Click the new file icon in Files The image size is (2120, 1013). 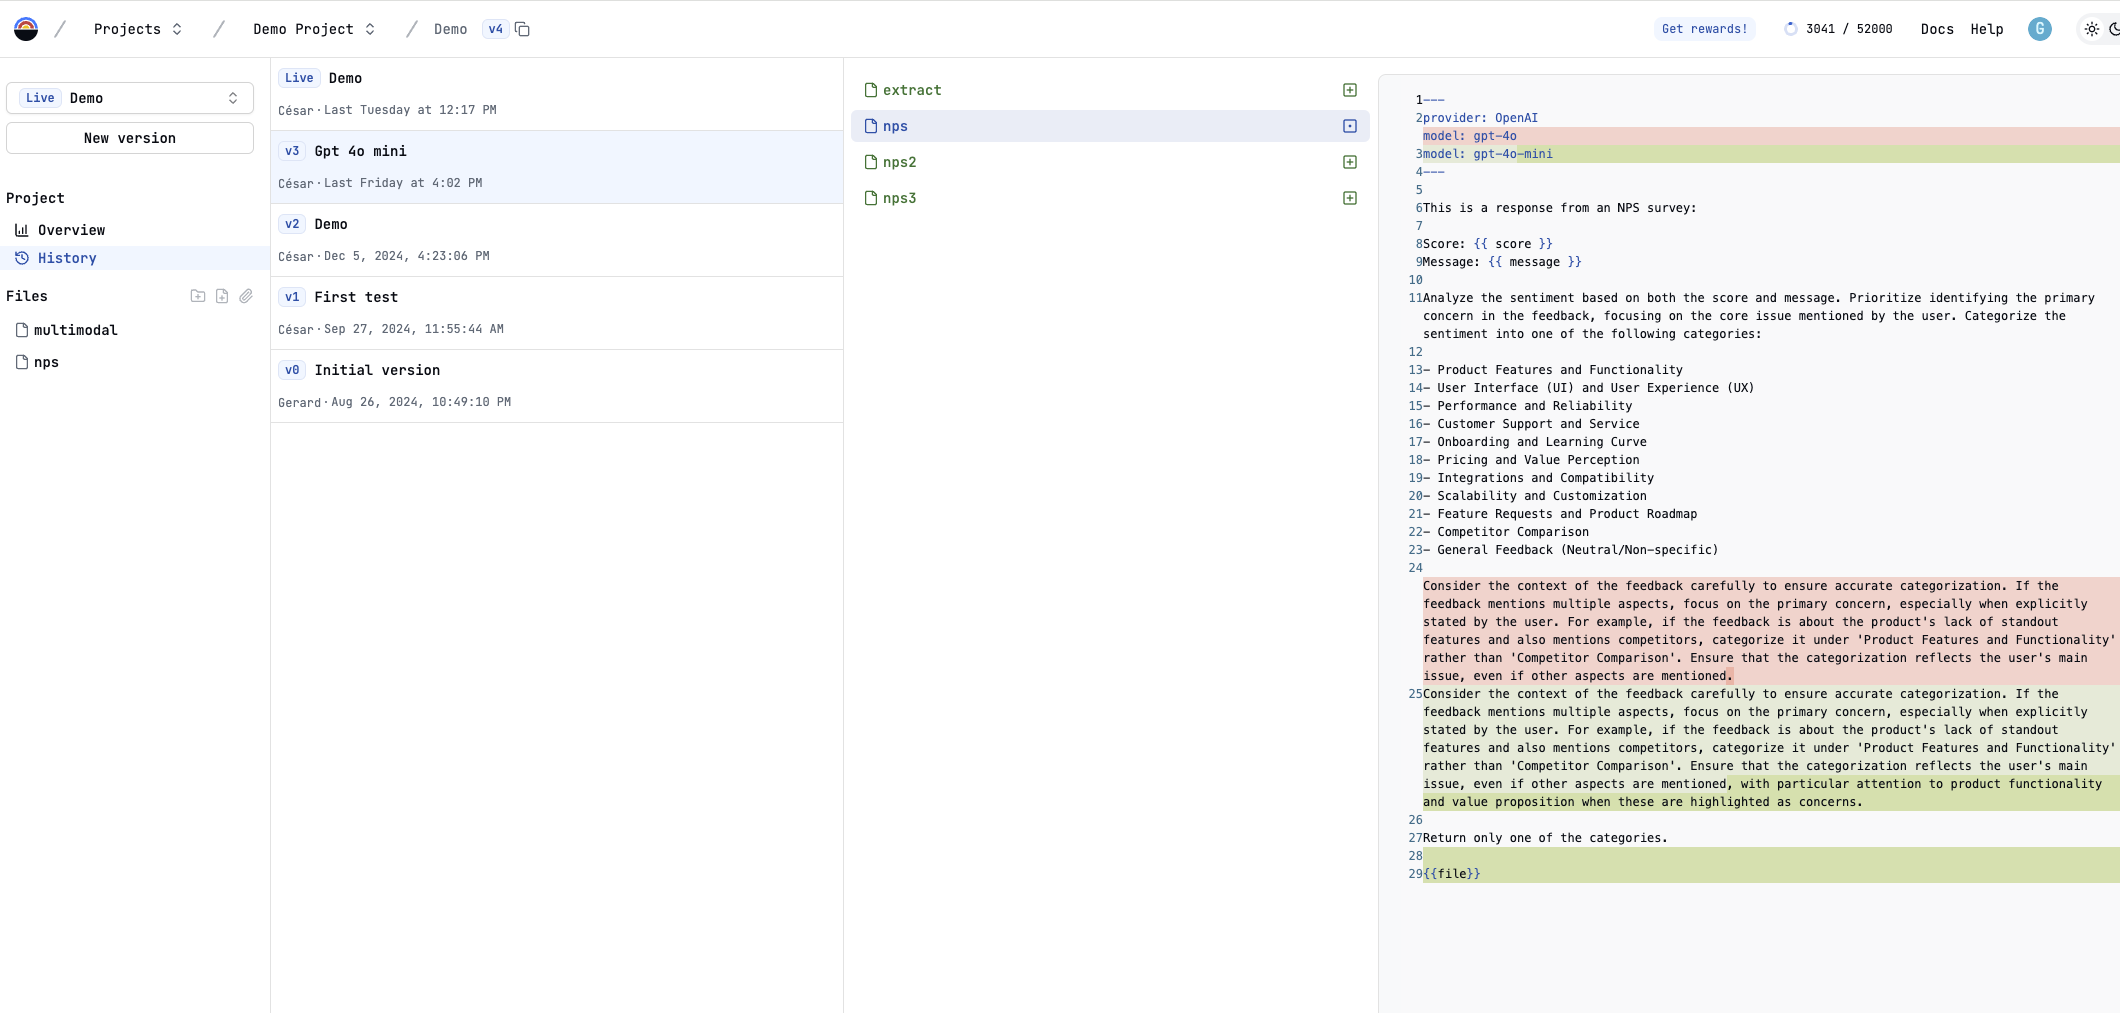click(x=222, y=296)
